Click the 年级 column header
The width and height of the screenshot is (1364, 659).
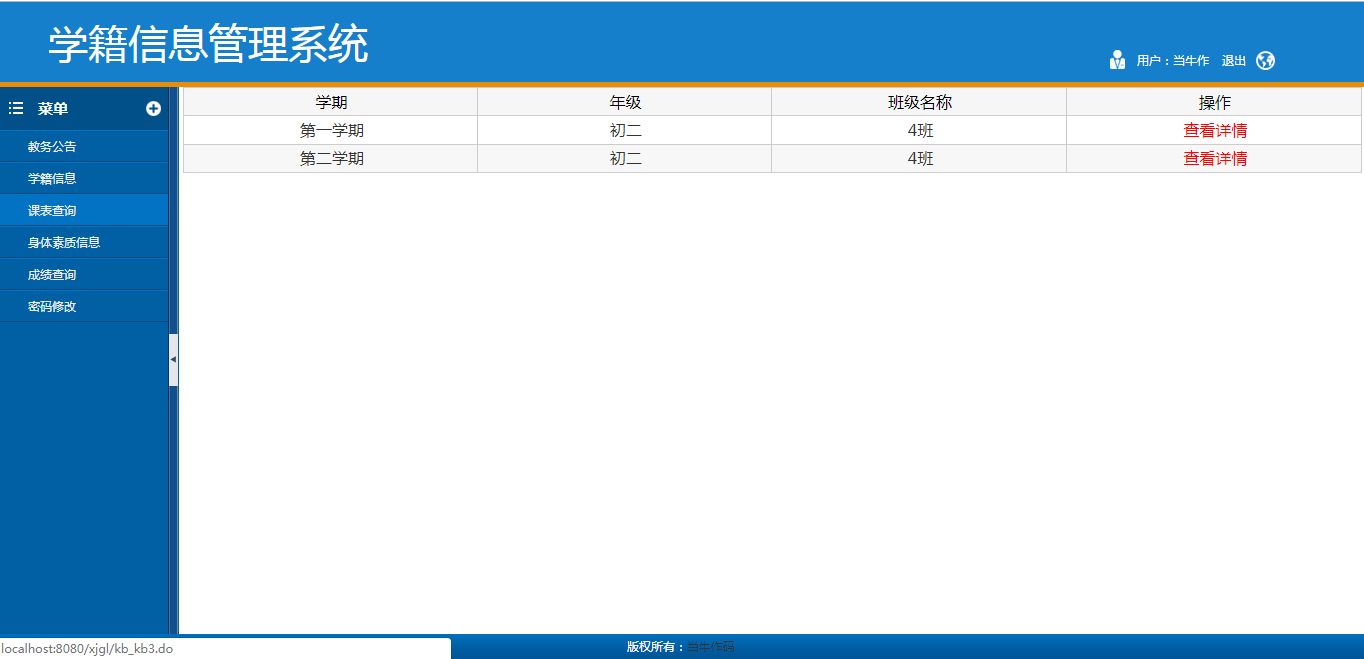(x=625, y=102)
